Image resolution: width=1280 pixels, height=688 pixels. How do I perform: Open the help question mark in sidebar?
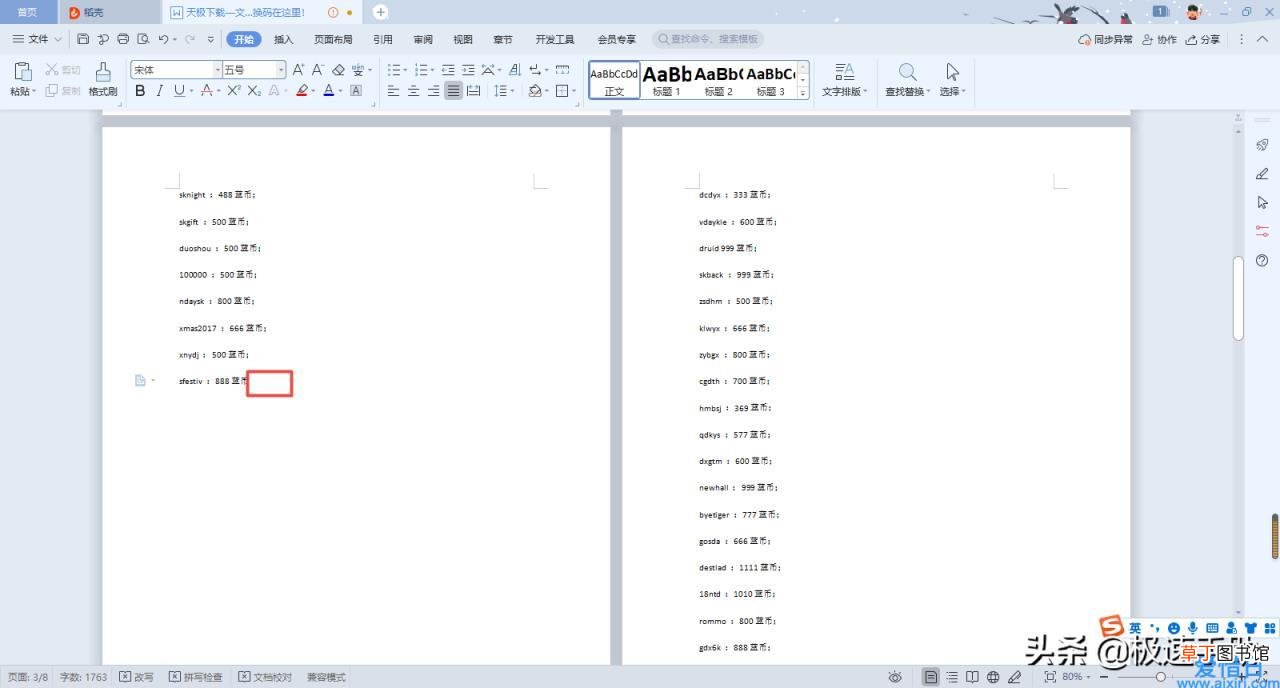point(1262,261)
